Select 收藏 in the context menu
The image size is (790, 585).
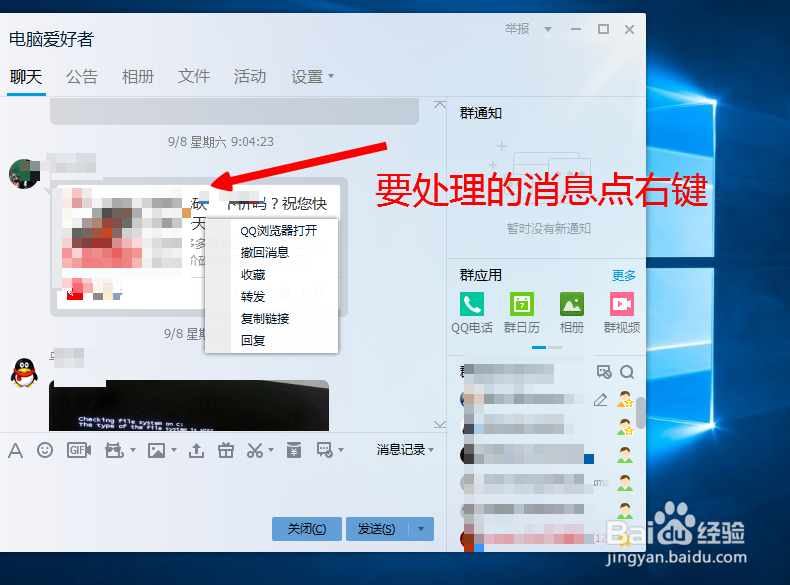click(272, 275)
